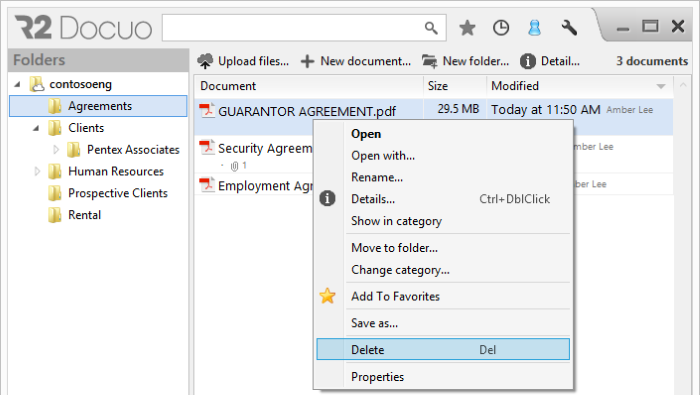Choose Delete from the context menu
Viewport: 700px width, 395px height.
(x=443, y=349)
